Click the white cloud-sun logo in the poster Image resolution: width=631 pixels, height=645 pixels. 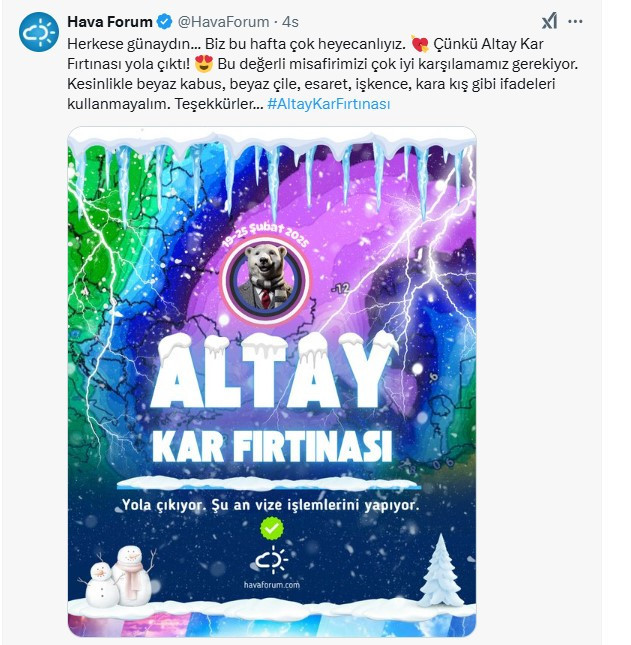(x=271, y=560)
